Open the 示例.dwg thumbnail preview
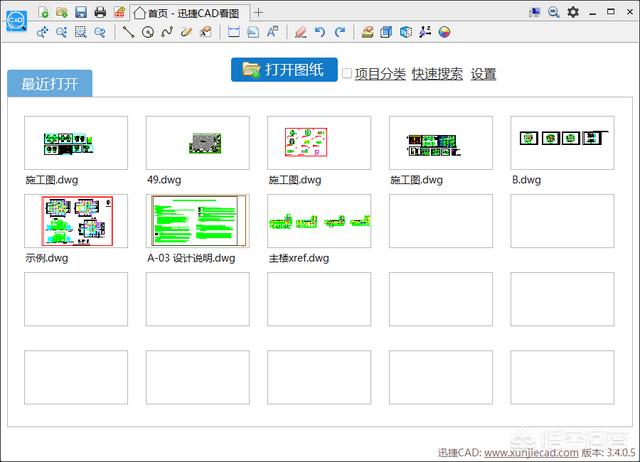Viewport: 640px width, 462px height. tap(76, 221)
